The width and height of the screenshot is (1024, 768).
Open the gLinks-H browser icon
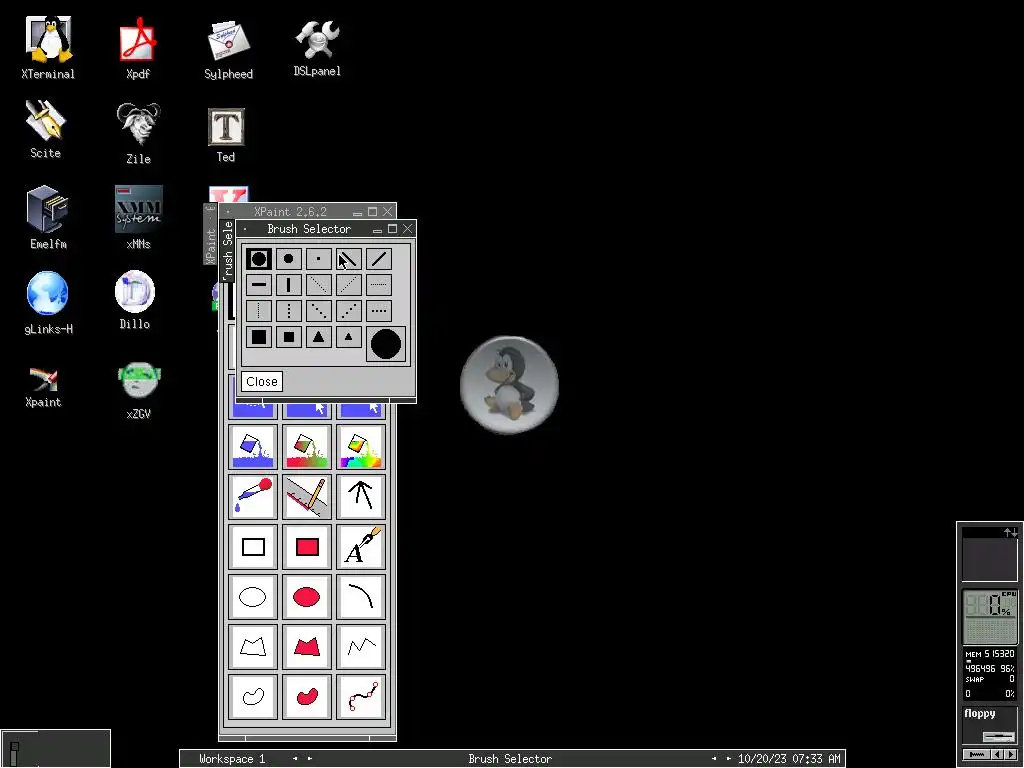tap(48, 303)
